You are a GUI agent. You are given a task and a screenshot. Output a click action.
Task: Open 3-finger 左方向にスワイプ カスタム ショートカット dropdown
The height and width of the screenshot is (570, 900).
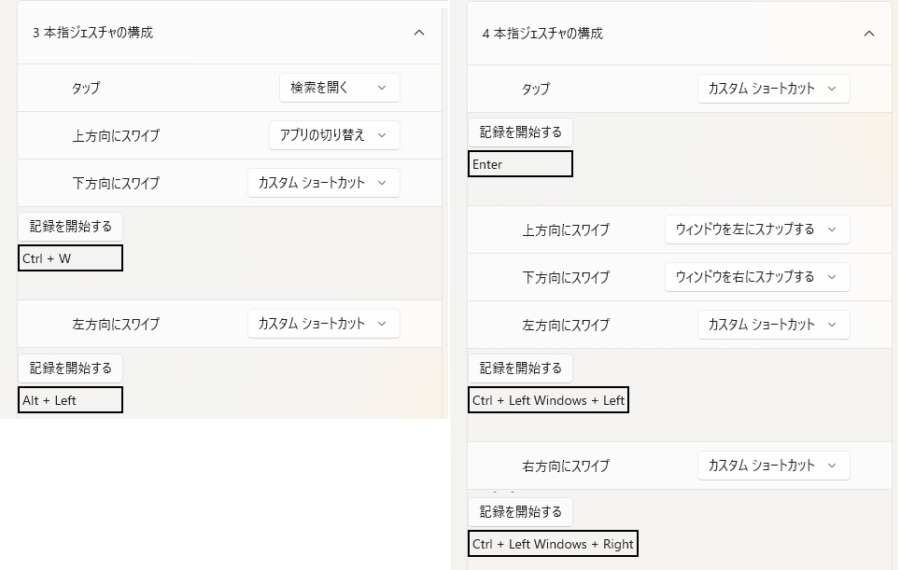(323, 324)
